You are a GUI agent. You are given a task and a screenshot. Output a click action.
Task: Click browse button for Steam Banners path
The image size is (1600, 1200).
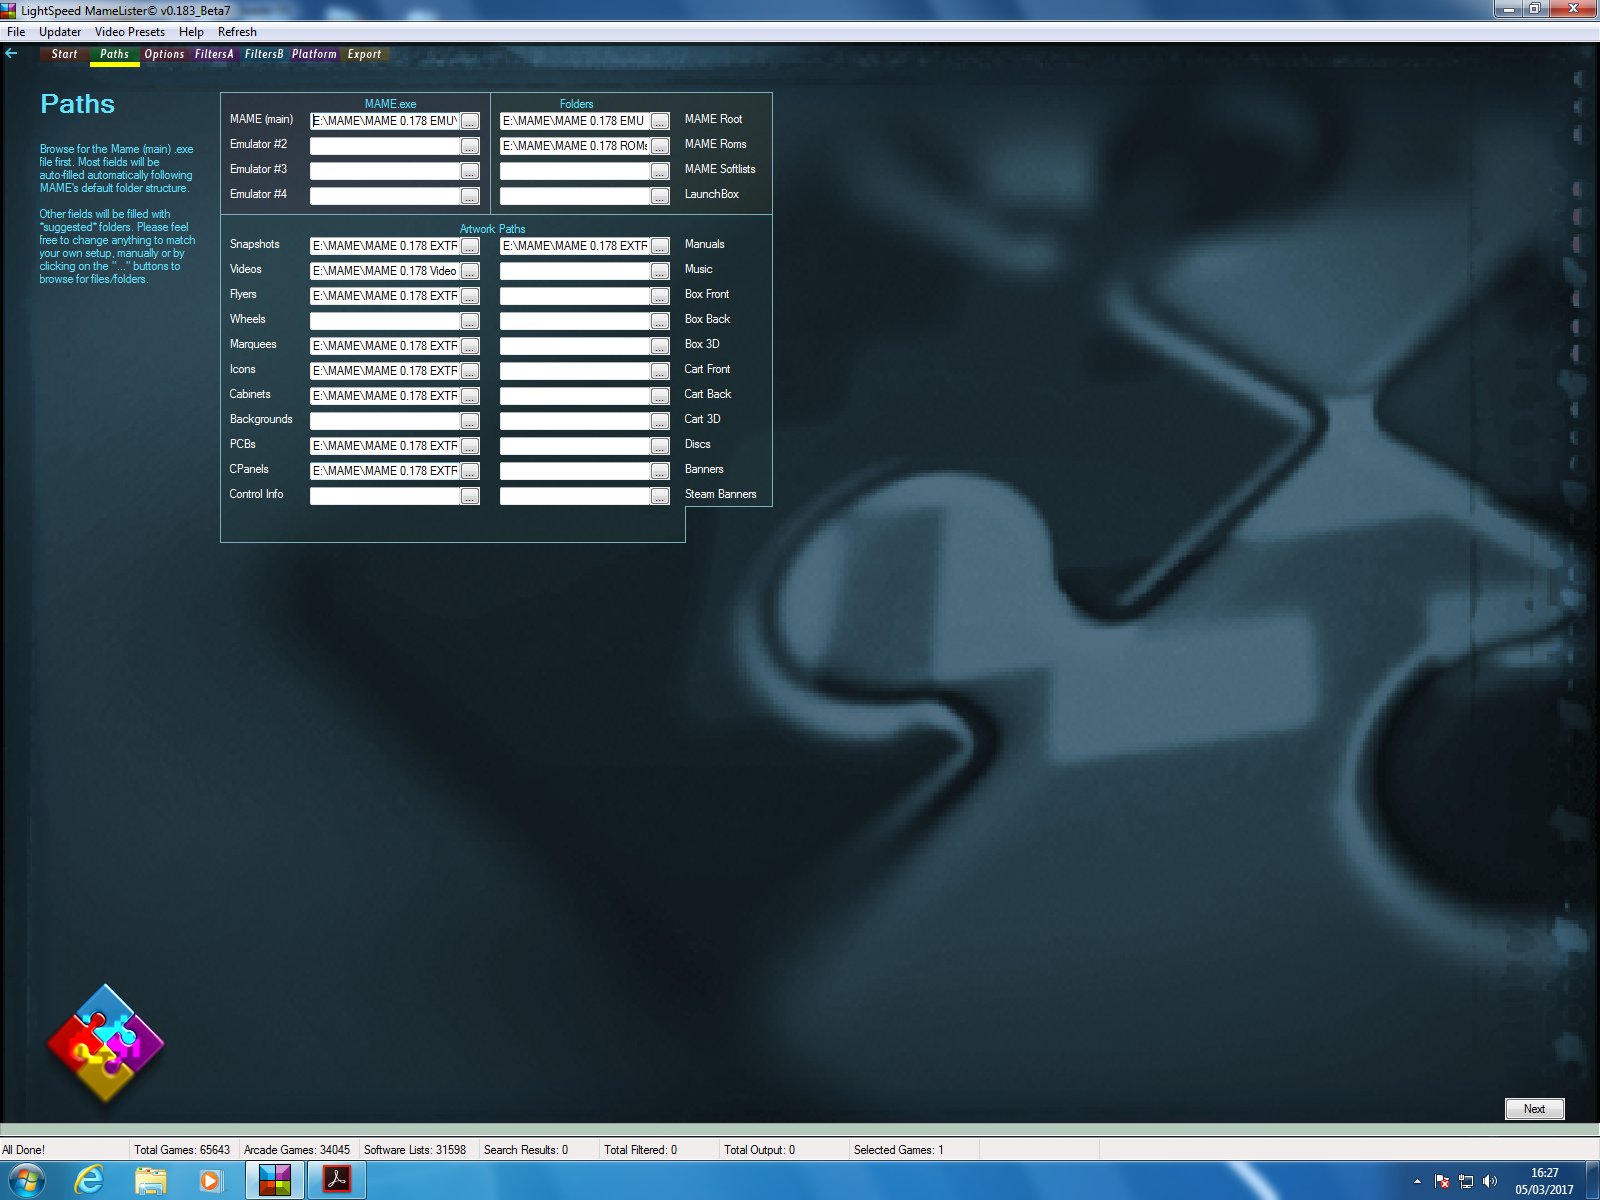point(660,496)
